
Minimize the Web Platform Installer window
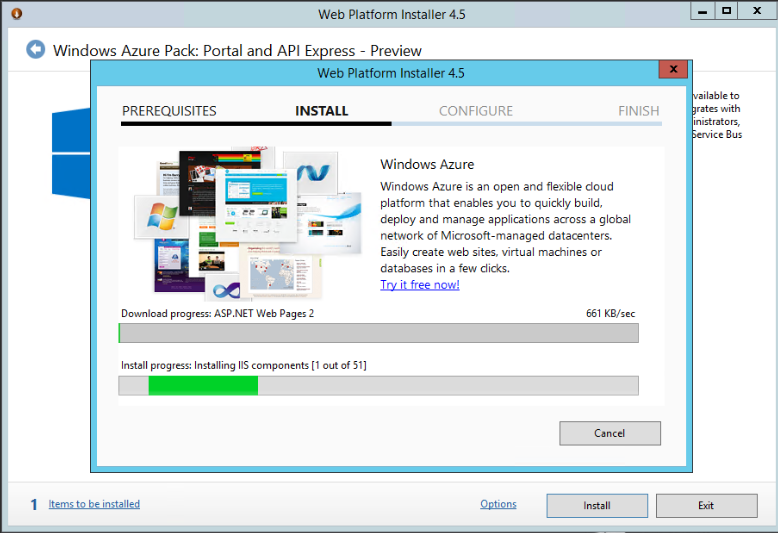pos(704,12)
